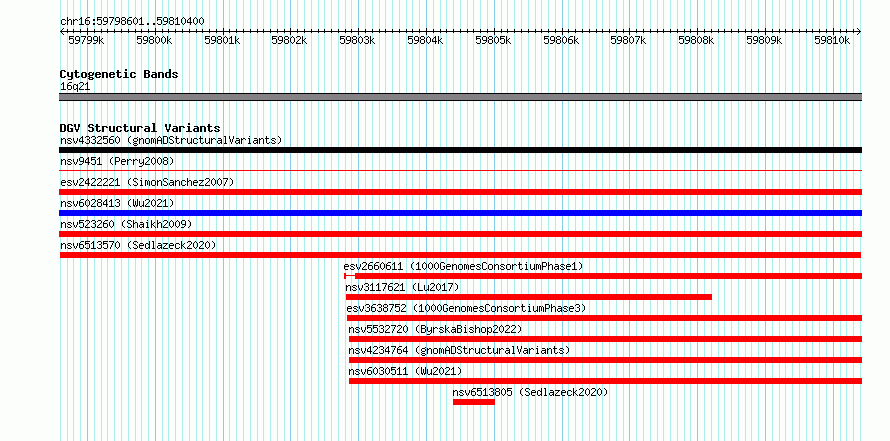Open nsv6513805 (Sedlazeck2020) label

(x=530, y=392)
